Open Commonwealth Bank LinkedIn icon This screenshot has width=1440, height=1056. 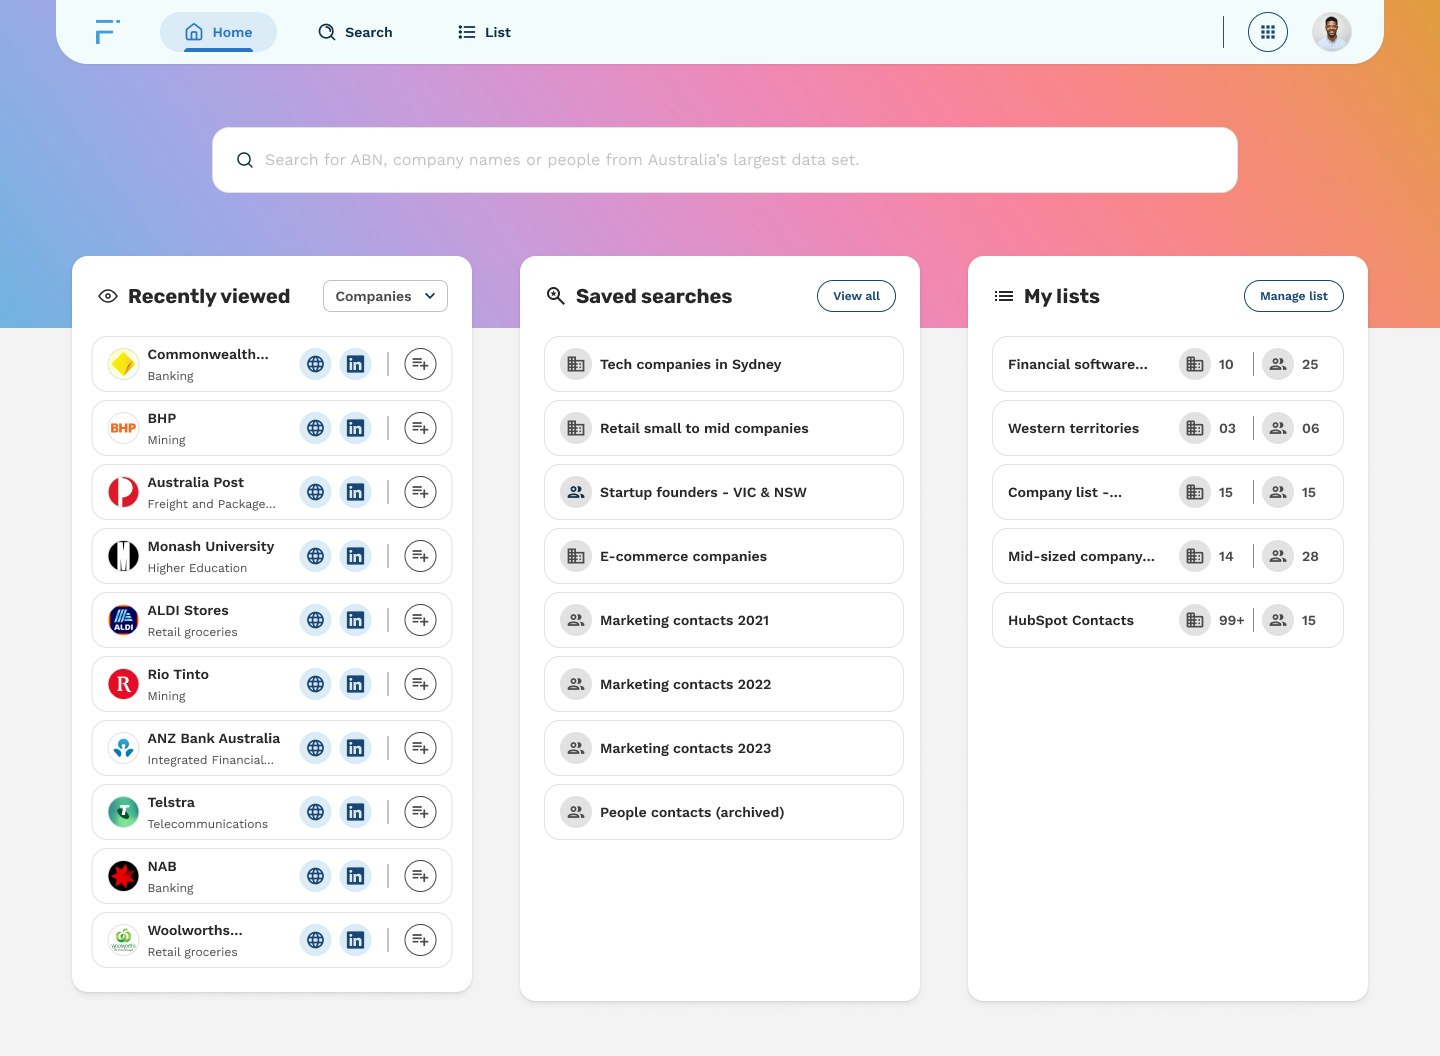[355, 364]
